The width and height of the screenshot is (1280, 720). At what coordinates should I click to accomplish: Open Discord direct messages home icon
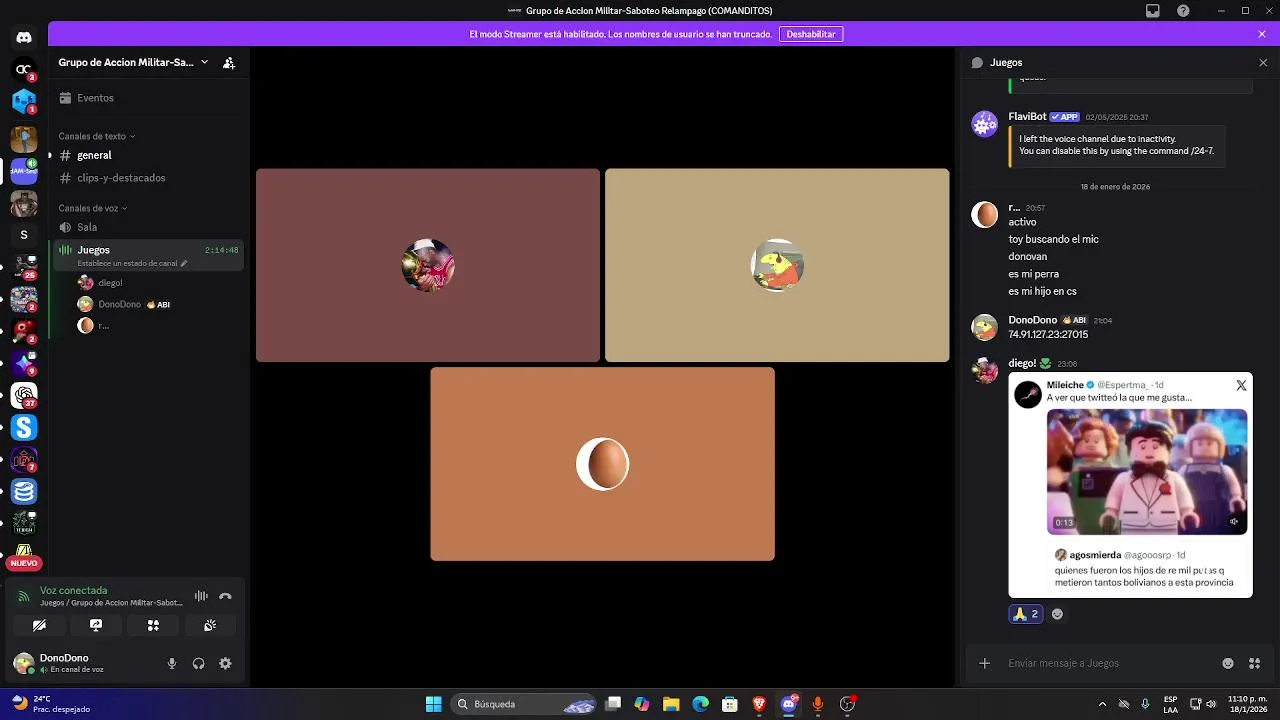pos(24,37)
